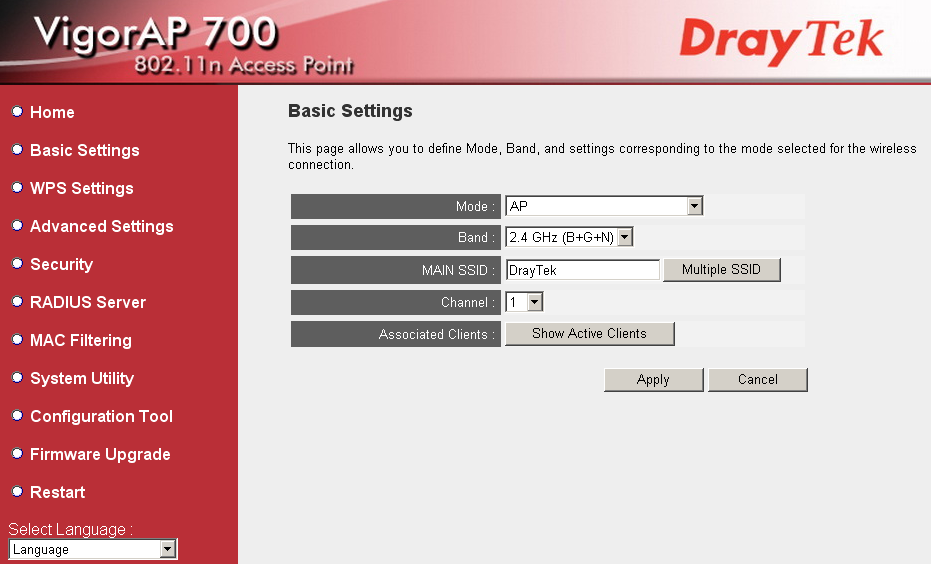This screenshot has height=564, width=931.
Task: Open MAC Filtering page
Action: click(81, 340)
